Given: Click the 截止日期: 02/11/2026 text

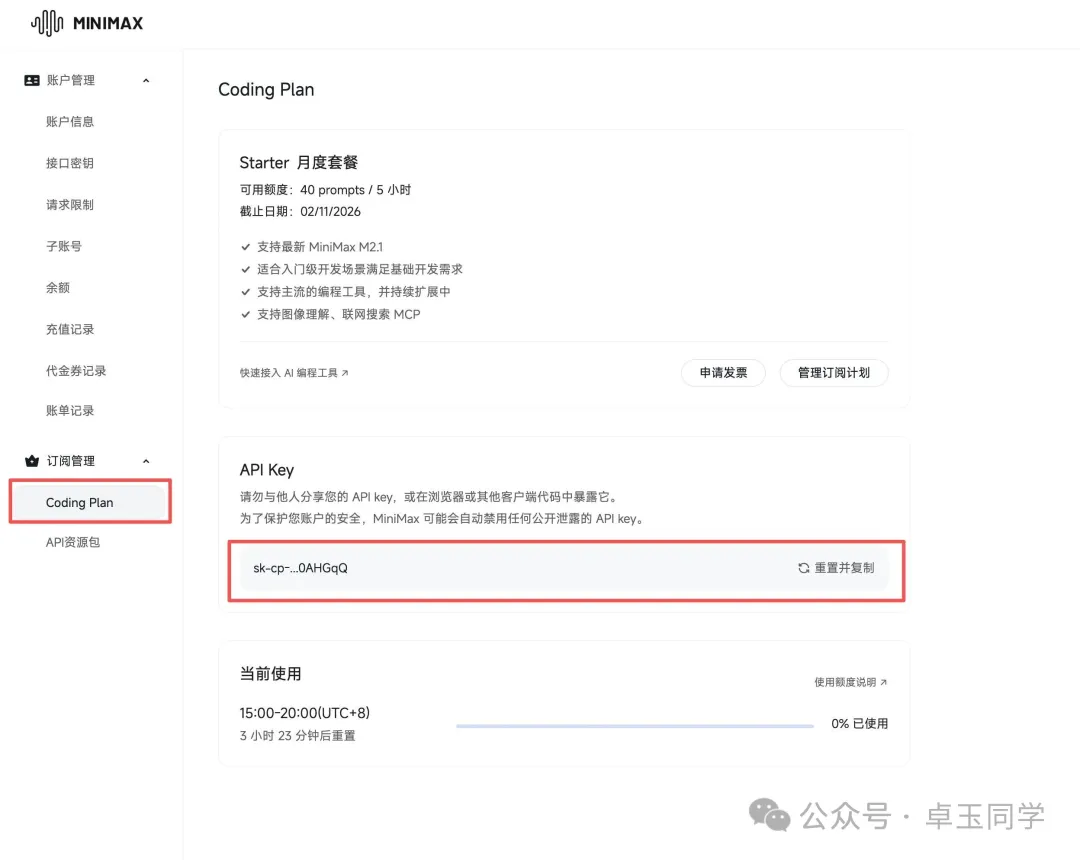Looking at the screenshot, I should tap(300, 211).
